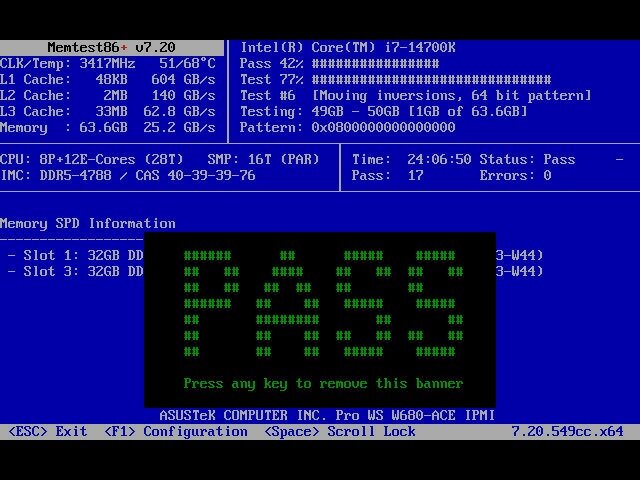Click the Pass: 17 counter
Screen dimensions: 640x480
(x=388, y=176)
